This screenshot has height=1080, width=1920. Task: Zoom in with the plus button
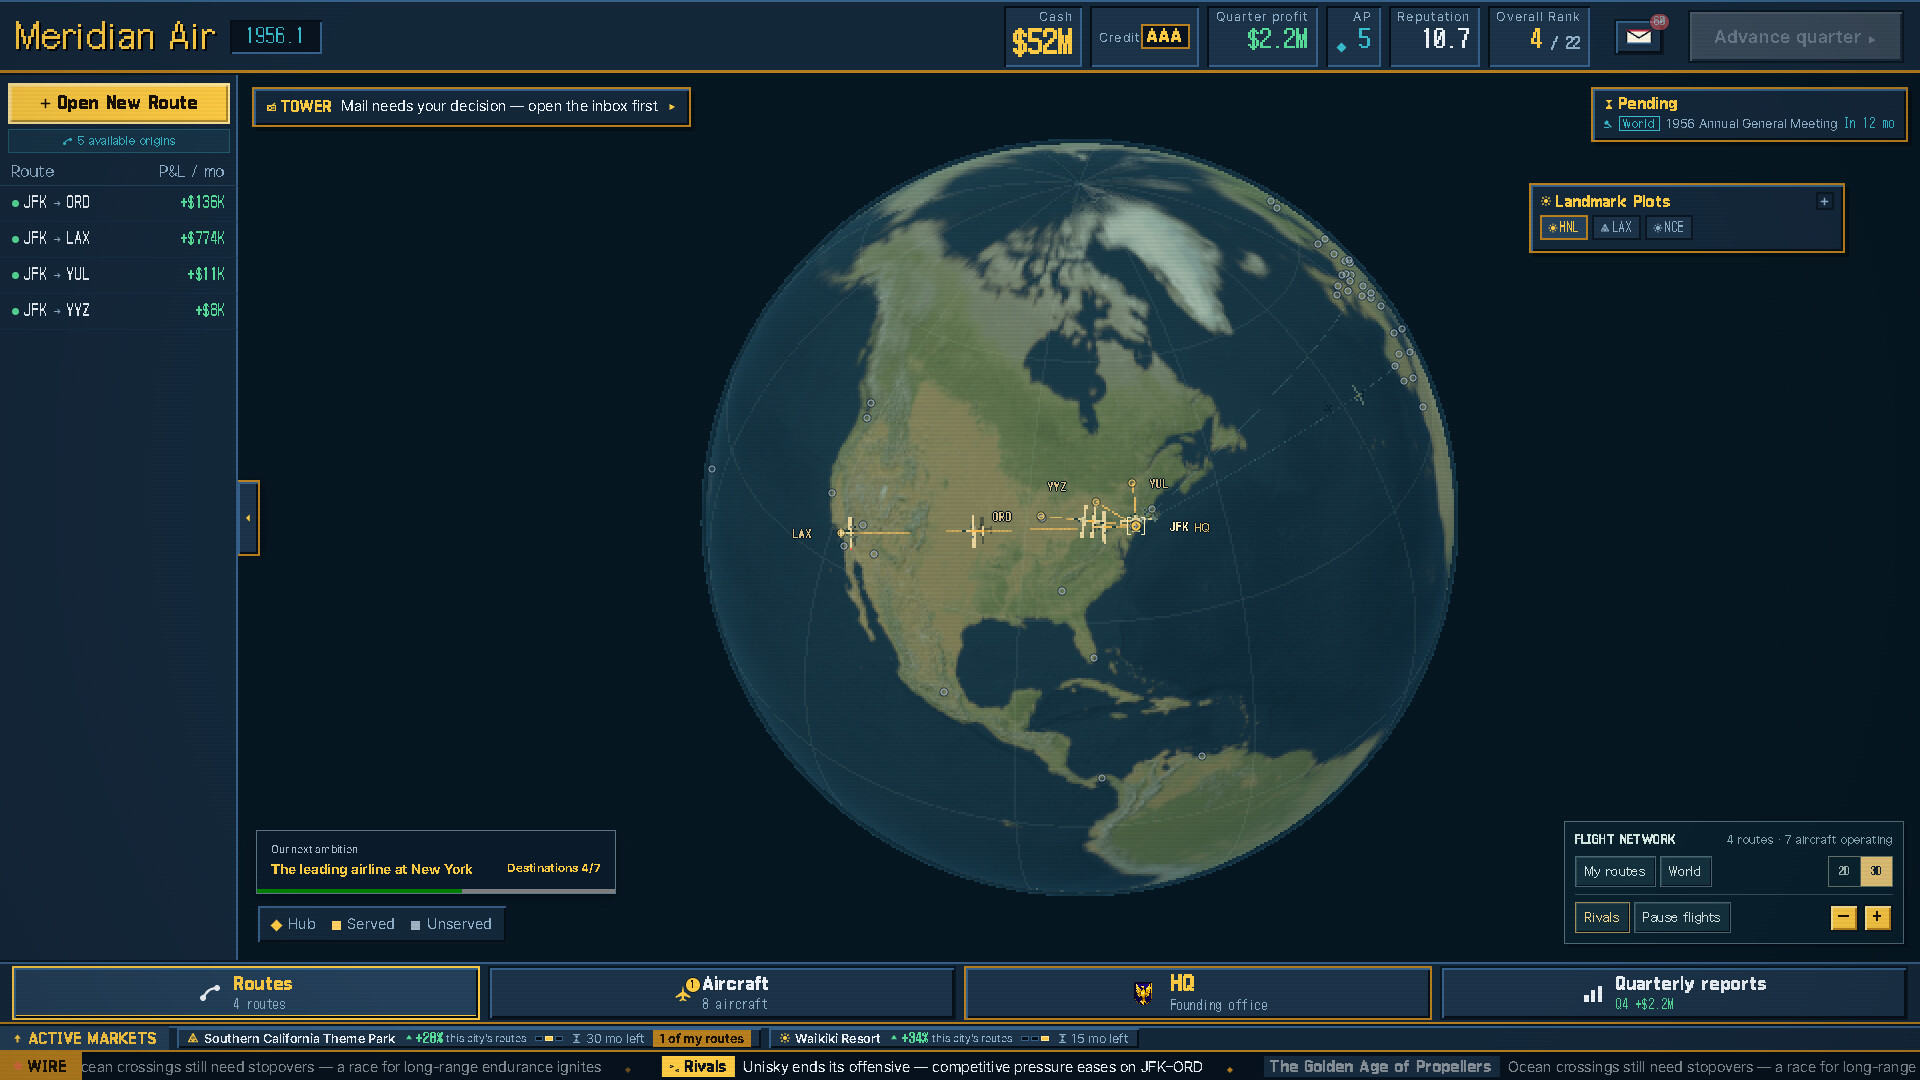coord(1877,917)
